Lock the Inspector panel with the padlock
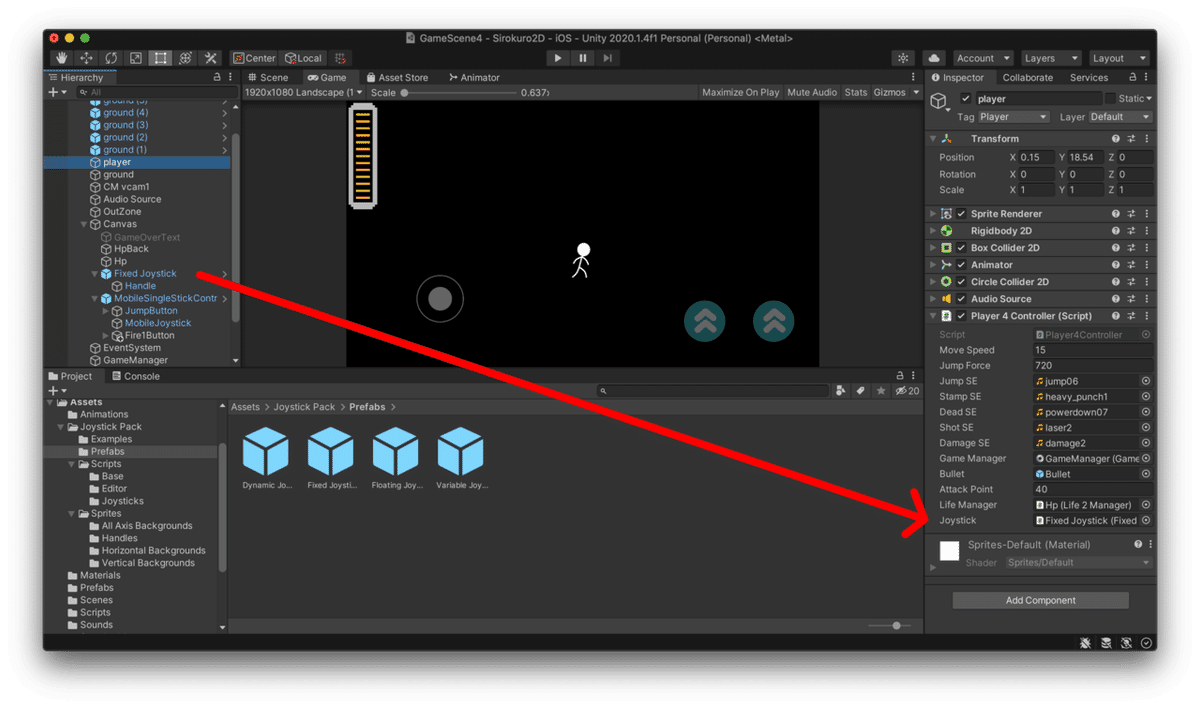 pos(1132,77)
